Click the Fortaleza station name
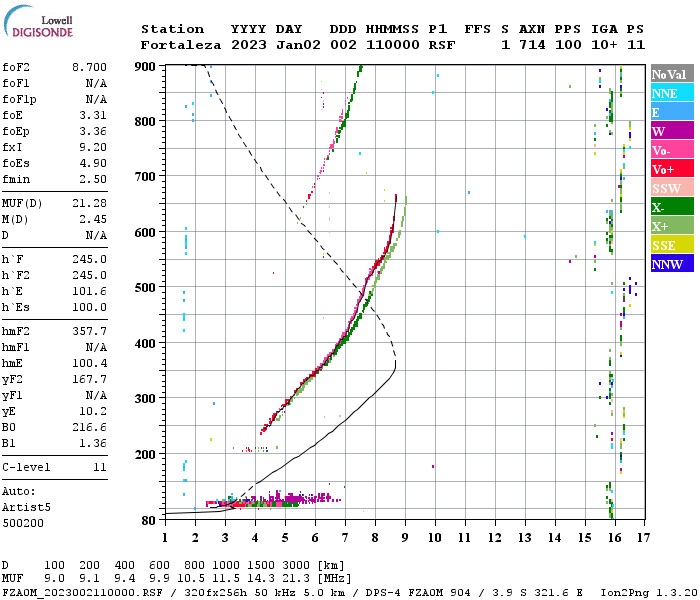The width and height of the screenshot is (700, 600). tap(181, 45)
